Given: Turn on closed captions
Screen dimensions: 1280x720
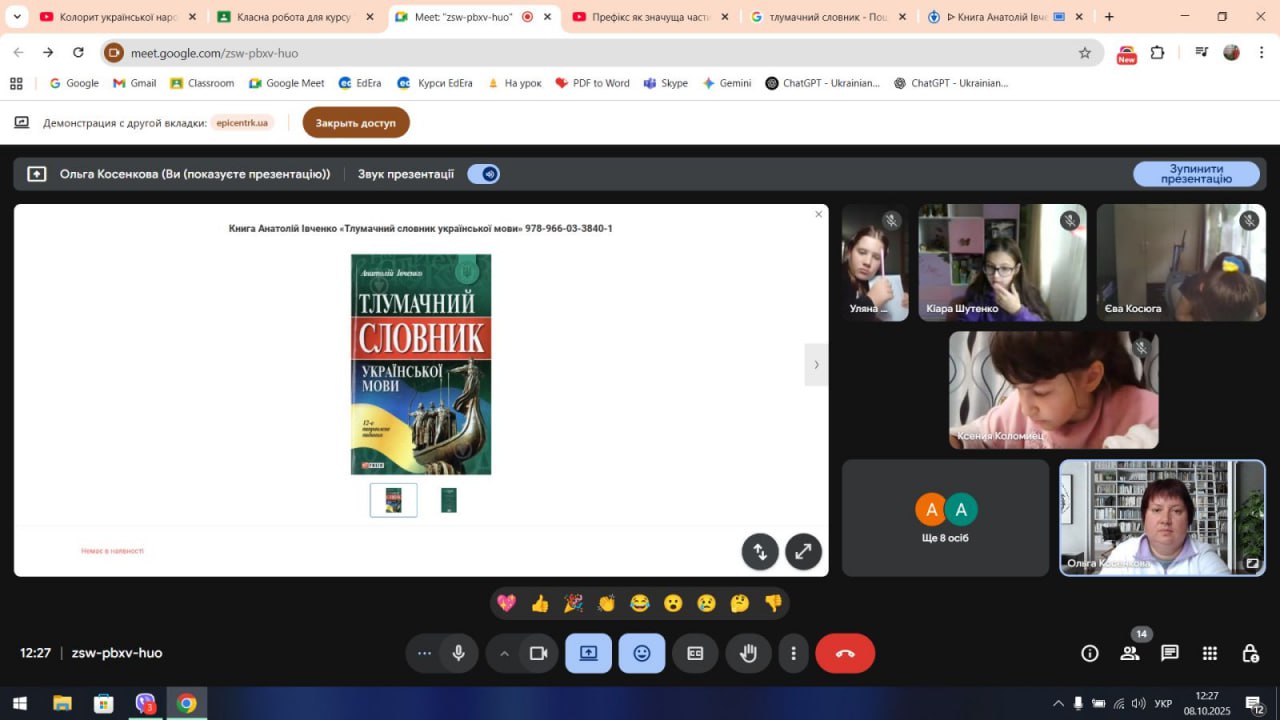Looking at the screenshot, I should point(695,653).
